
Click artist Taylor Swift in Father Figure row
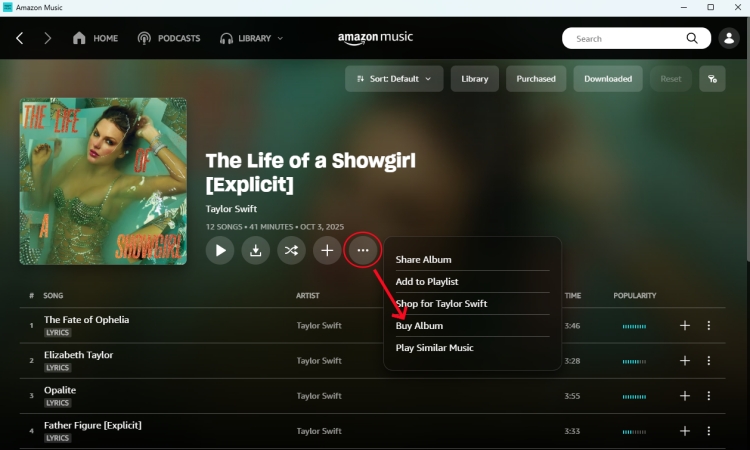click(319, 431)
